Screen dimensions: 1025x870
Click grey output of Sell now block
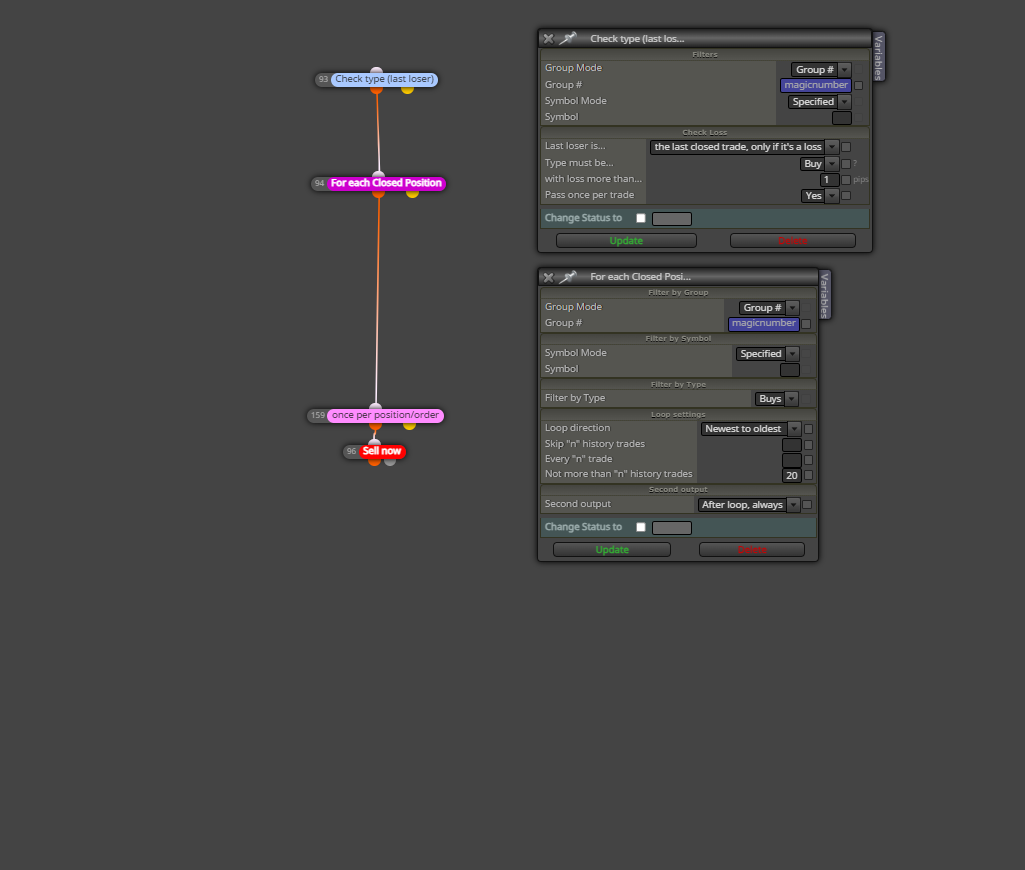point(390,461)
